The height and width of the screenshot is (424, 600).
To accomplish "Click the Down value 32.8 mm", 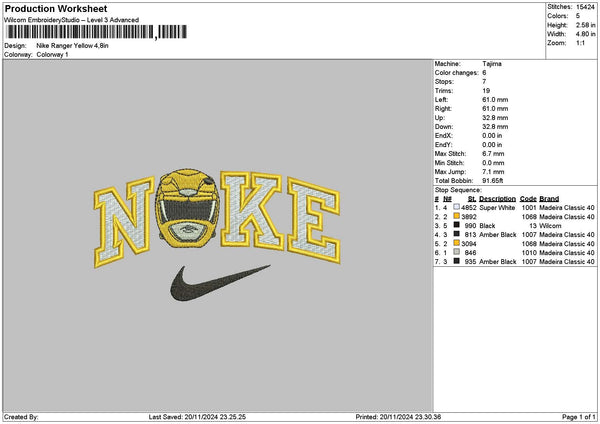I will point(495,127).
